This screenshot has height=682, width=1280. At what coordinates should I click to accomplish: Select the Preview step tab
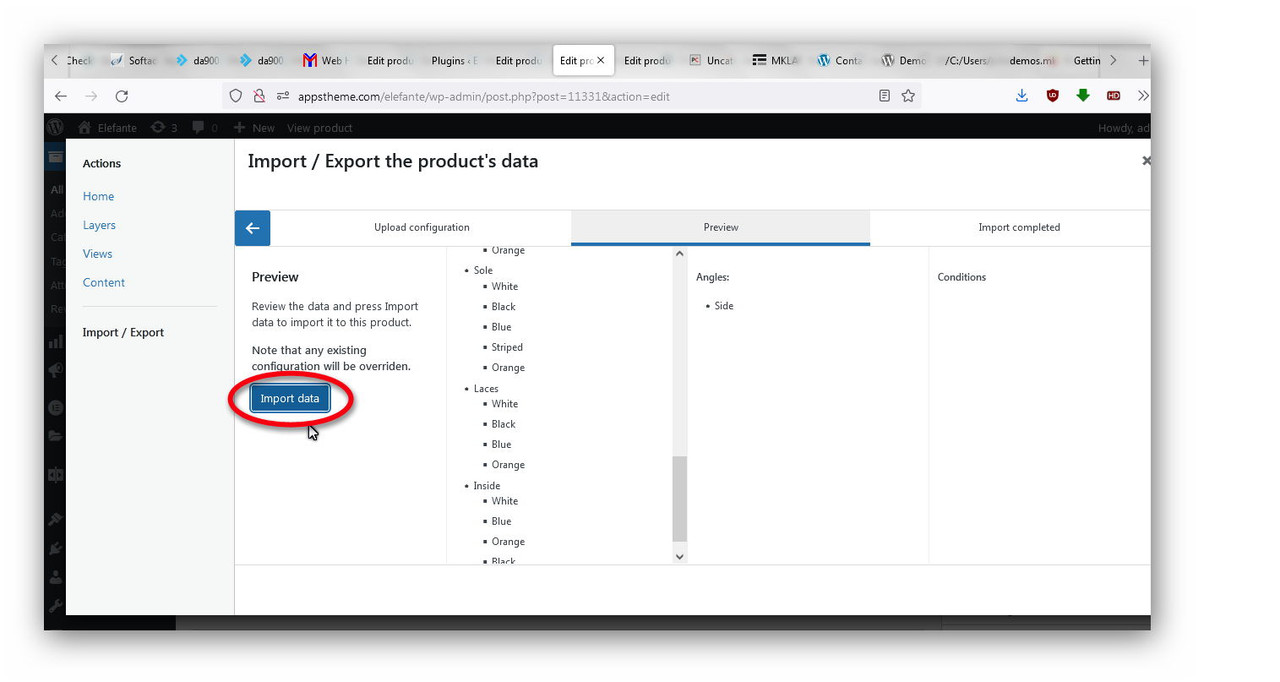(x=720, y=227)
